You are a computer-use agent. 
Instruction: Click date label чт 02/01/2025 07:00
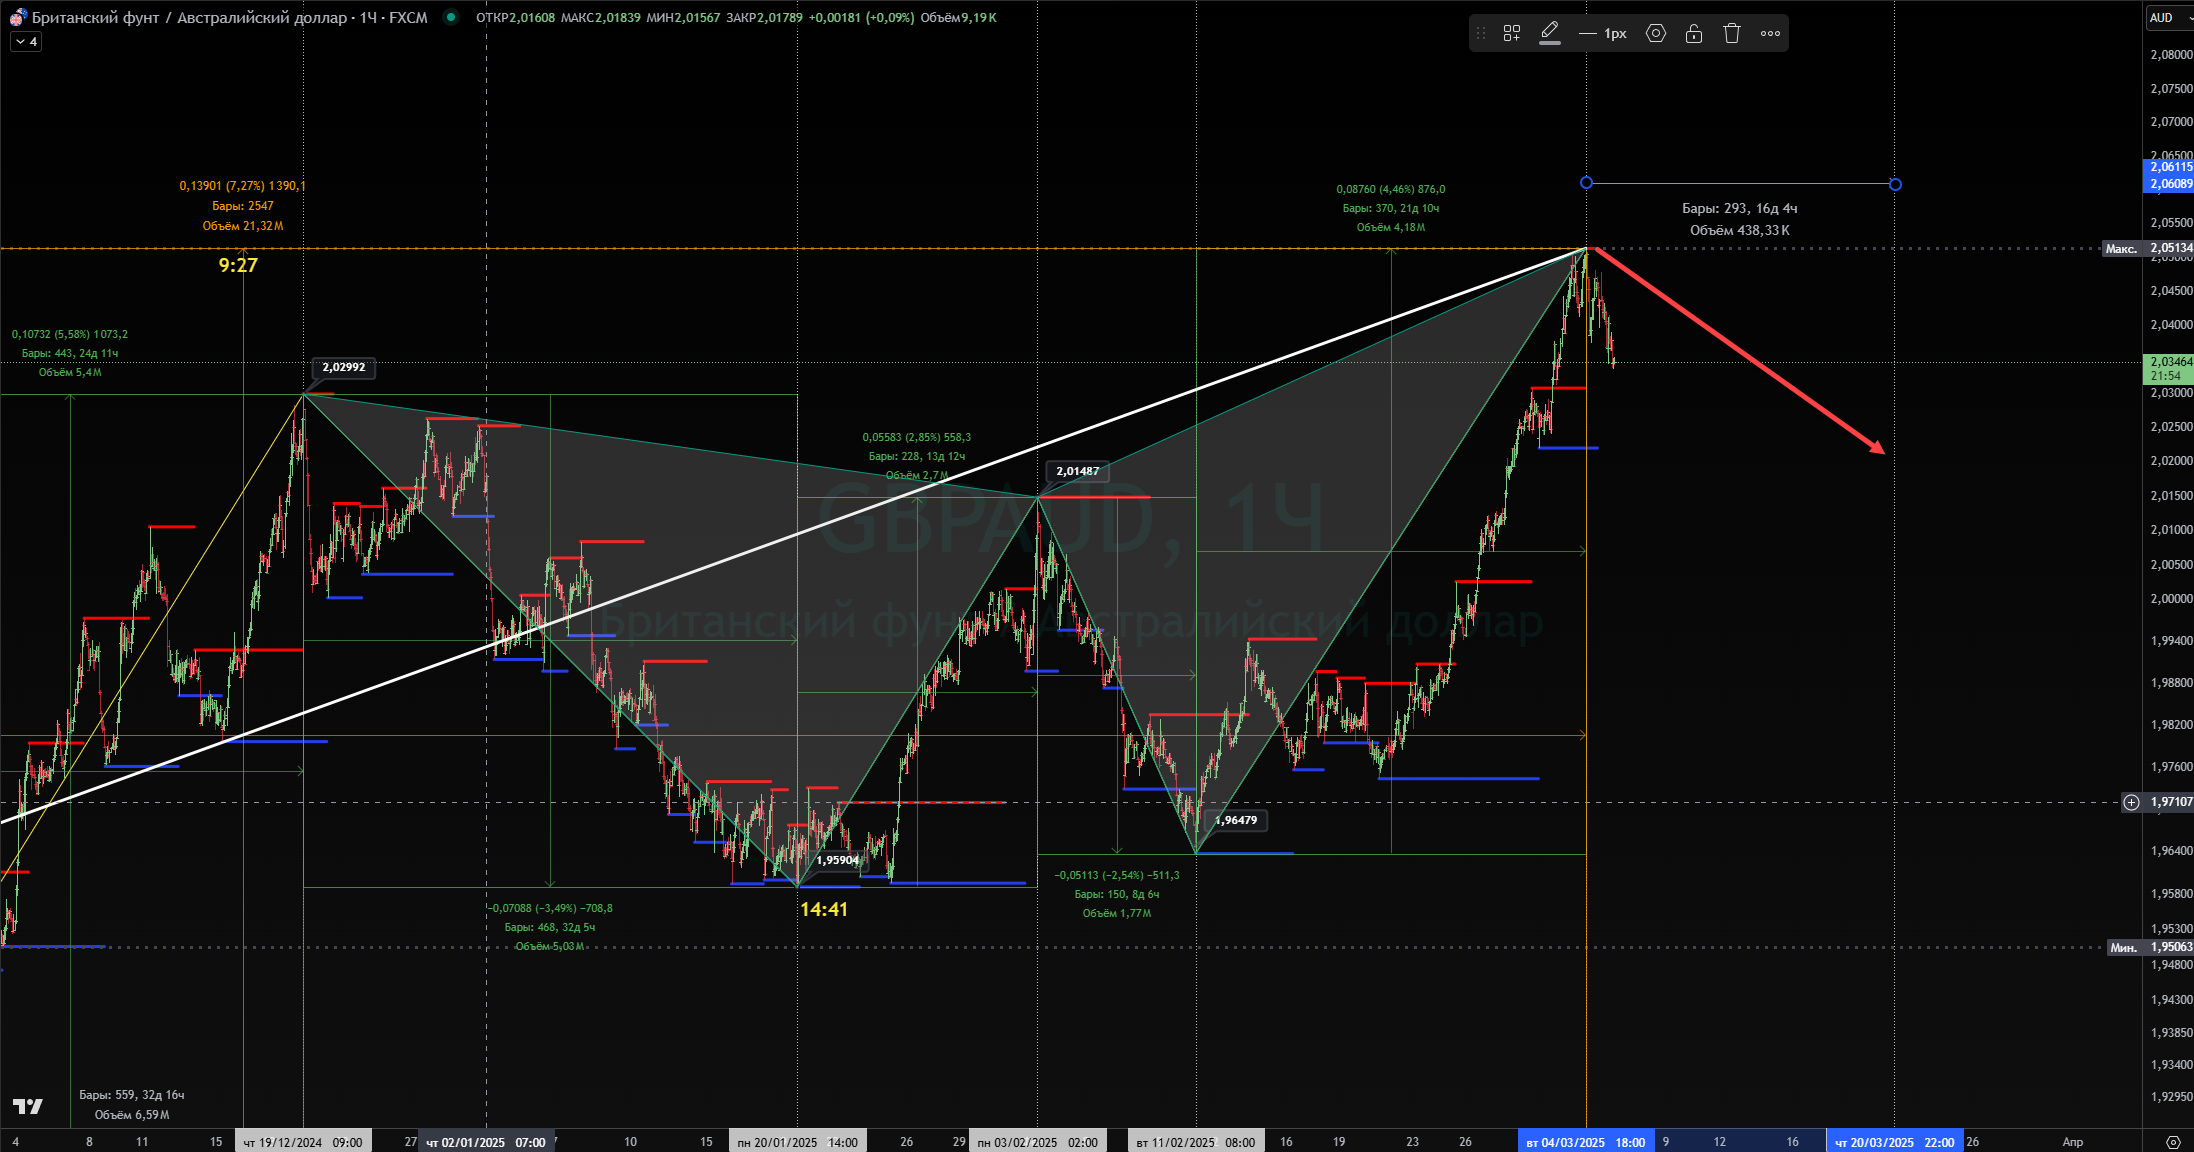486,1142
